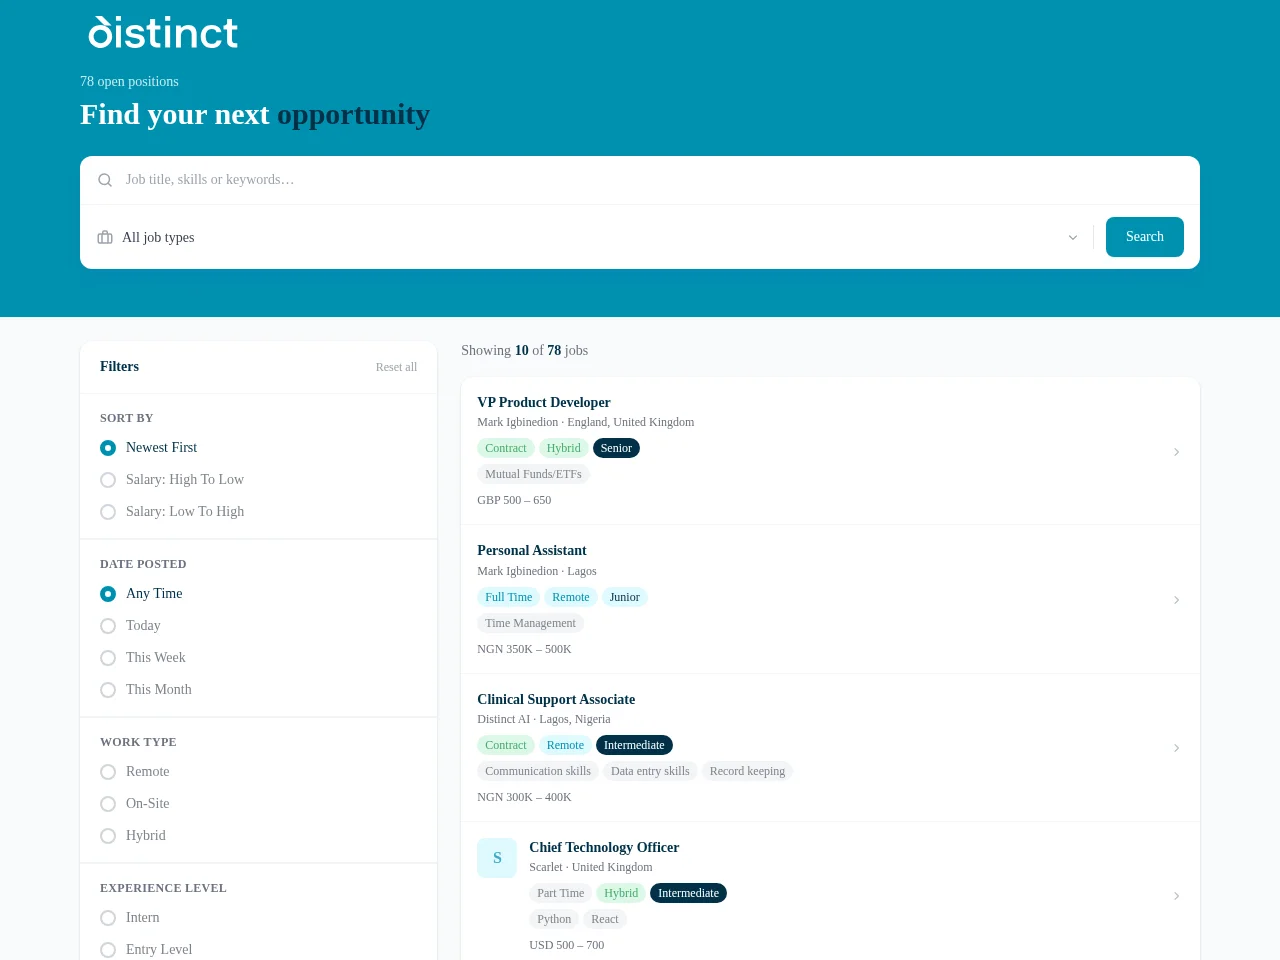
Task: Choose Remote work type
Action: coord(135,772)
